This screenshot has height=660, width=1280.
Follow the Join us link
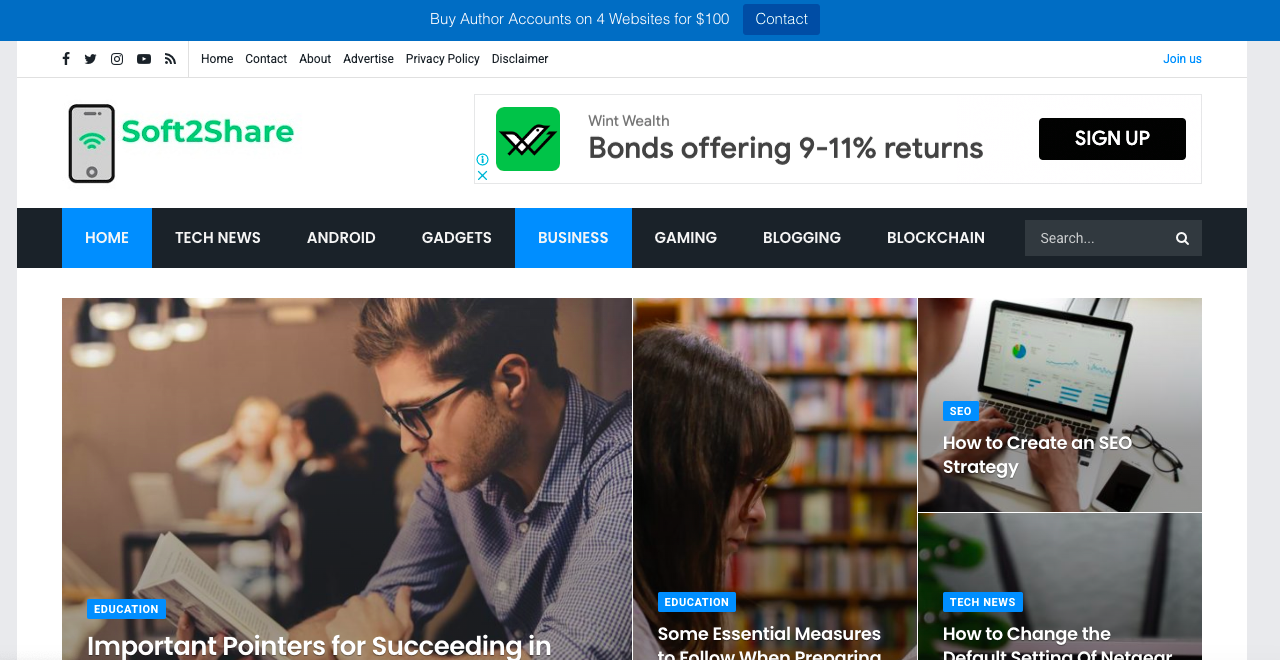[1182, 59]
